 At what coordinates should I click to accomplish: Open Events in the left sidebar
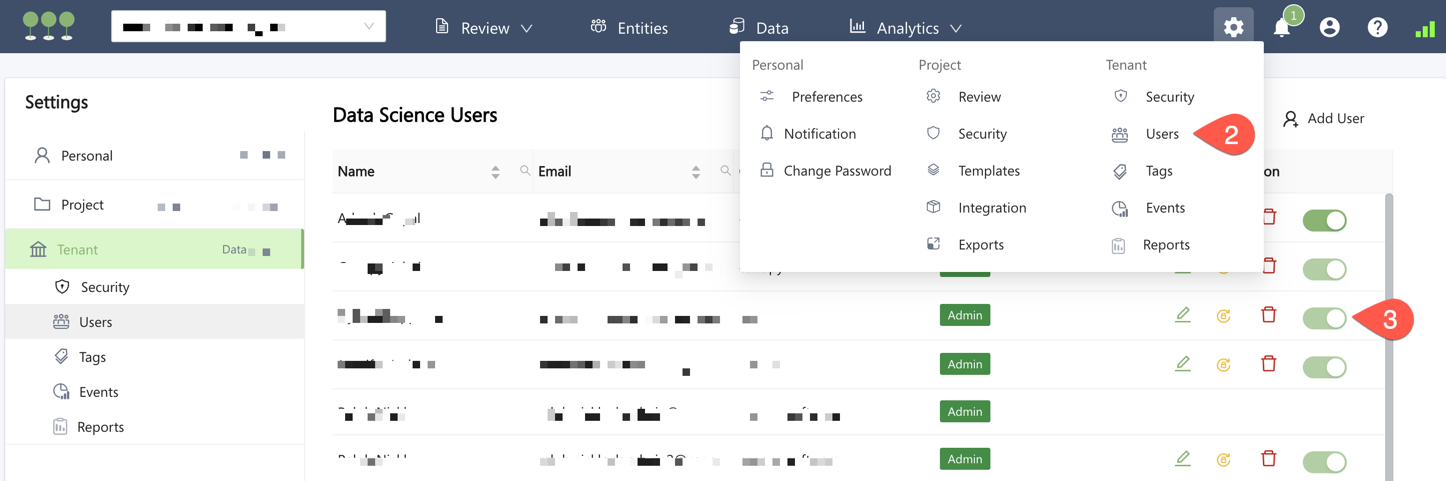click(98, 392)
